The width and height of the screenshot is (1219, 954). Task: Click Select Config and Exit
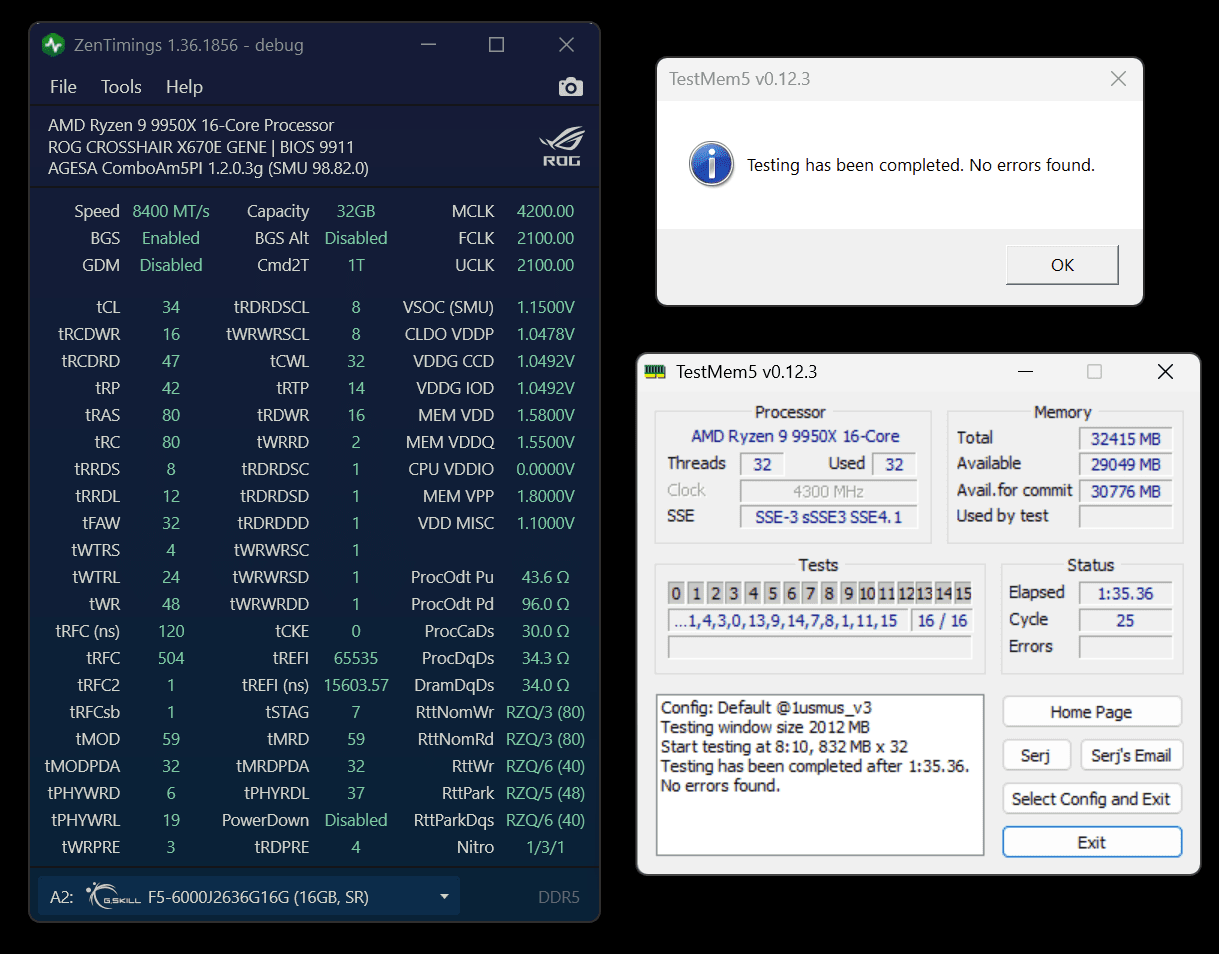tap(1091, 799)
